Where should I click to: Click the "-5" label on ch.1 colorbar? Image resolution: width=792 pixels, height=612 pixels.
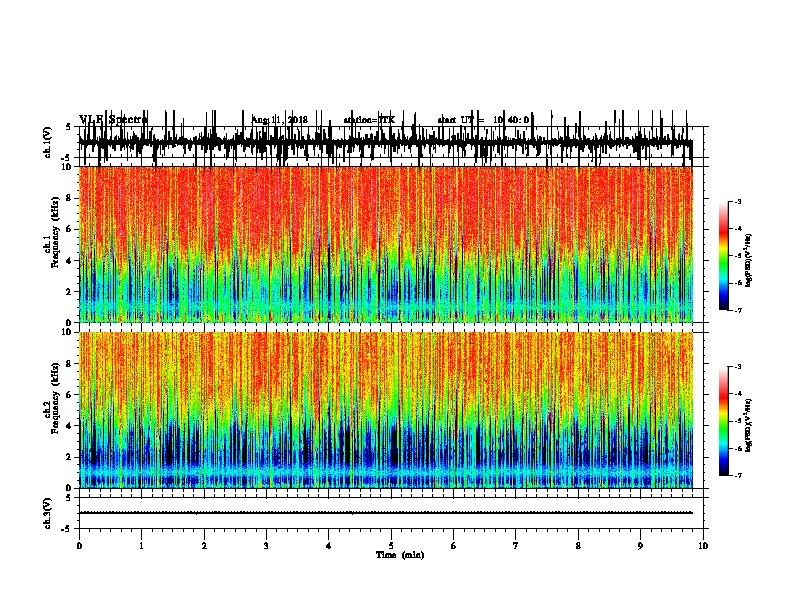(737, 256)
